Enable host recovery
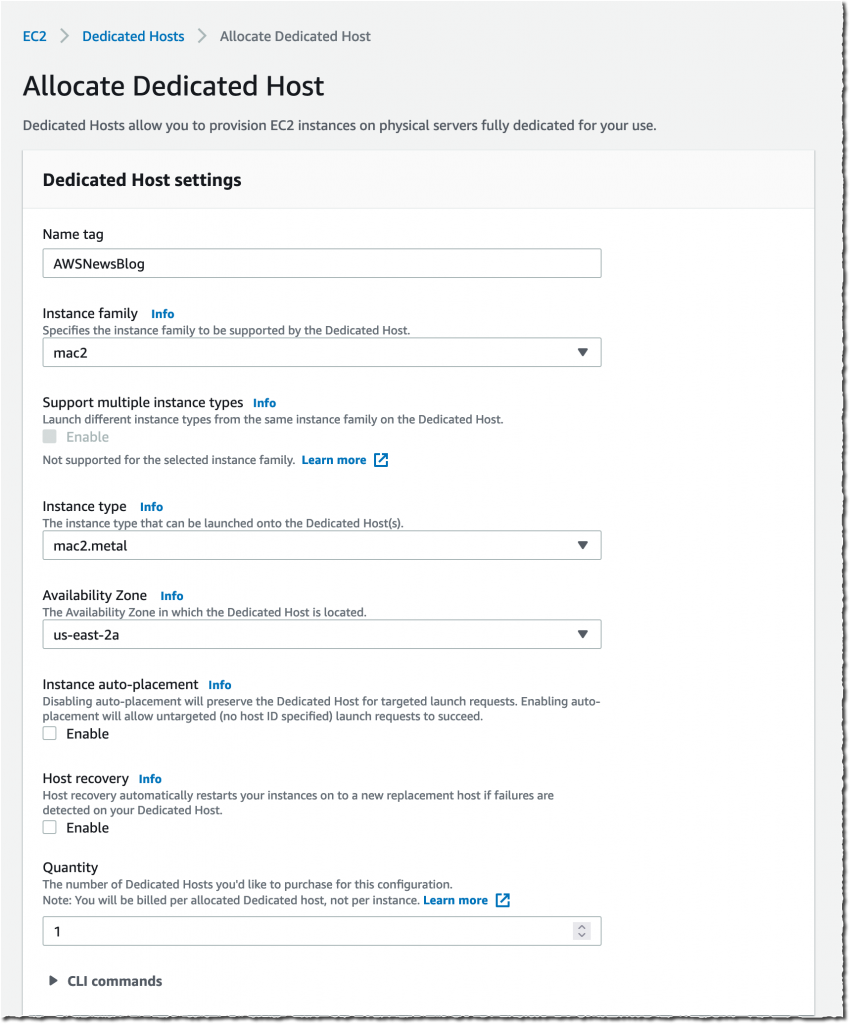Viewport: 850px width, 1024px height. [47, 827]
